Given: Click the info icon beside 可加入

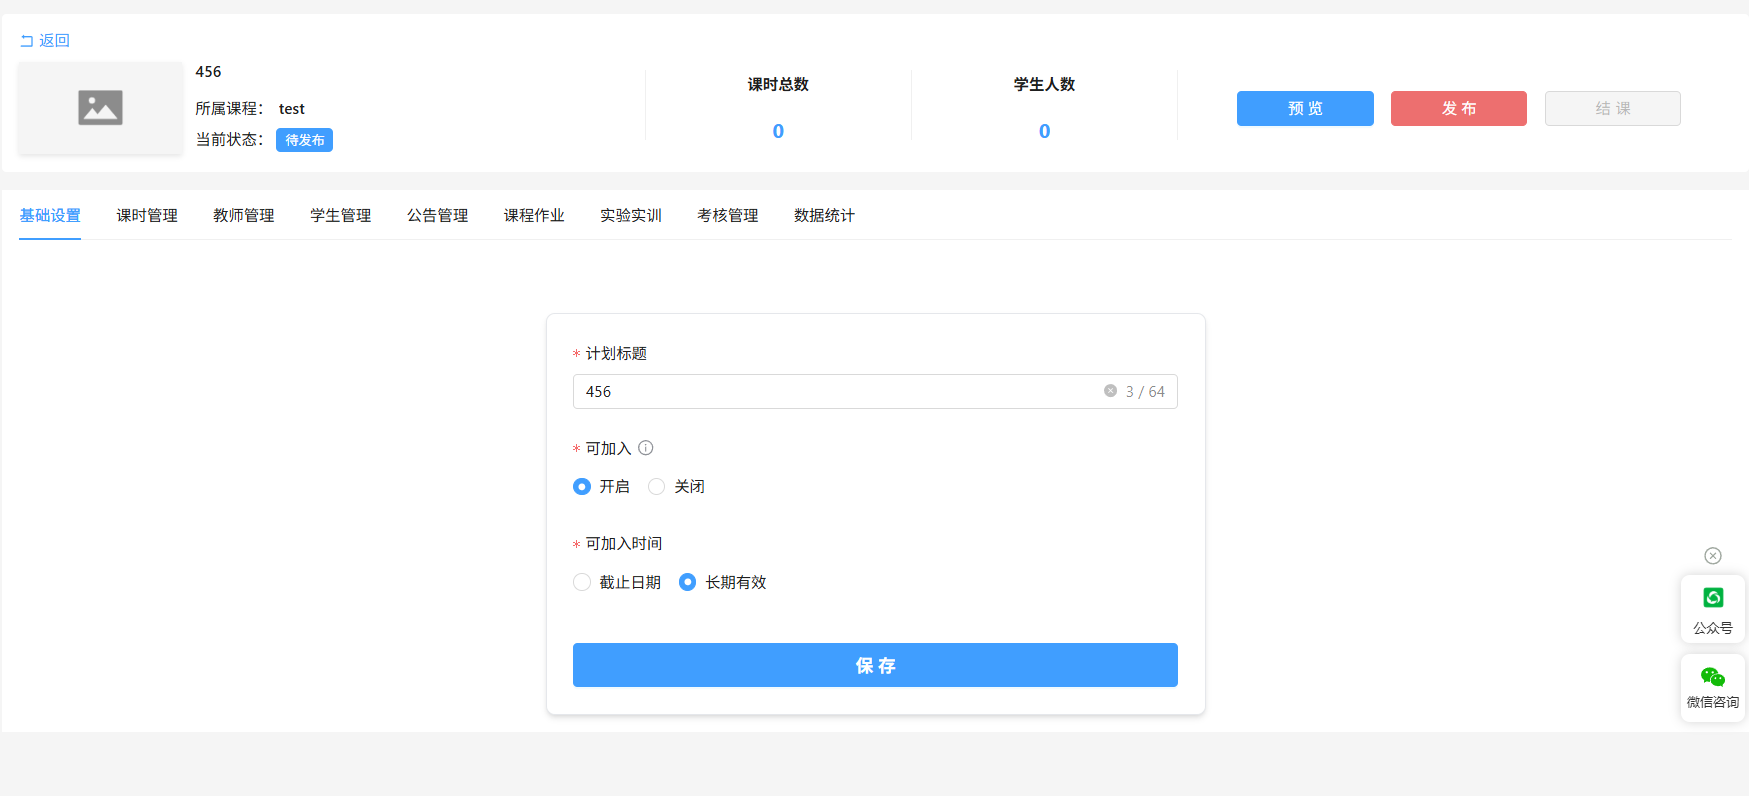Looking at the screenshot, I should click(646, 448).
